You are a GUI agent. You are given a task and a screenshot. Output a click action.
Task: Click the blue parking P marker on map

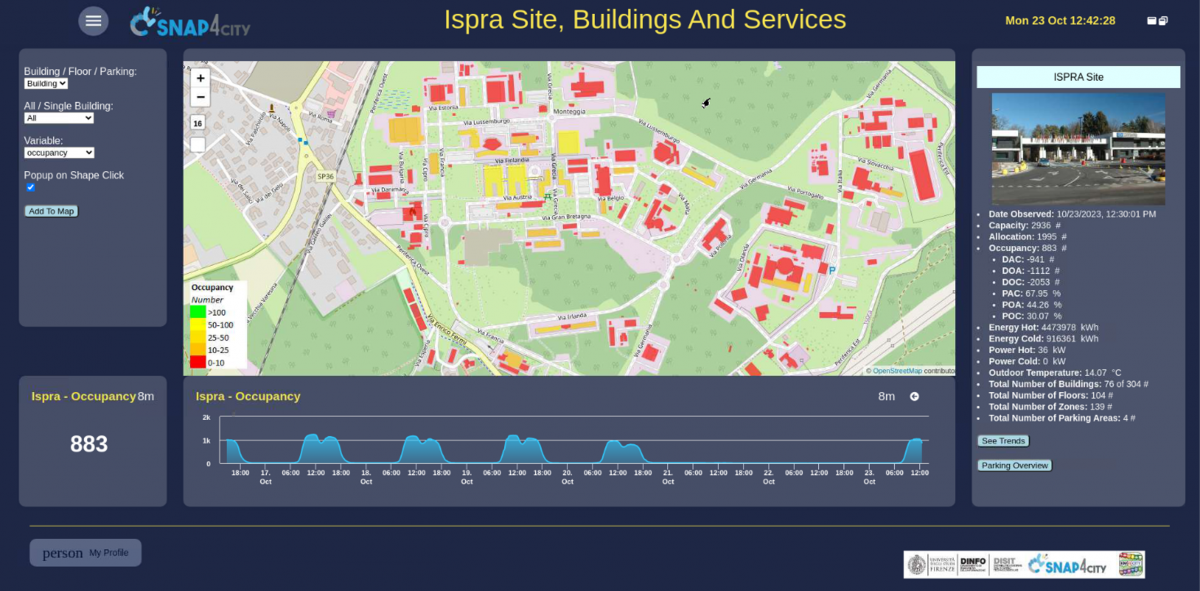click(832, 269)
